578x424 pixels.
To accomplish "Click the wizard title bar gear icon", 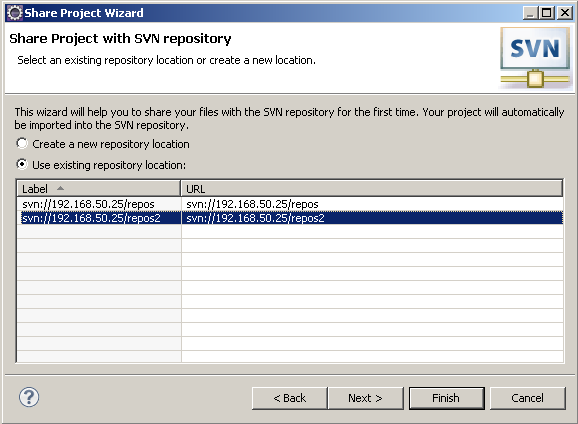I will pos(15,13).
